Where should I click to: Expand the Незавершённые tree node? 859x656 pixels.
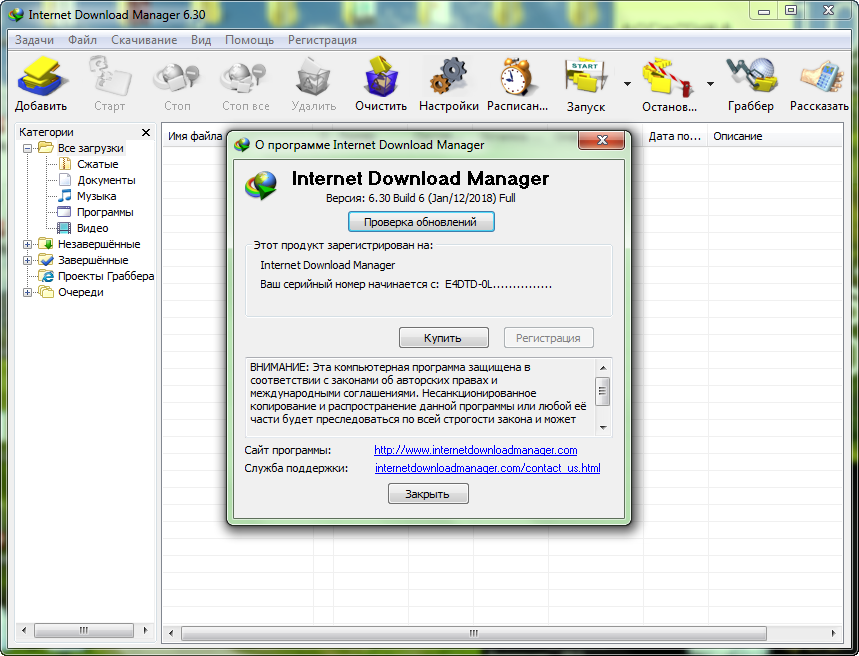click(27, 244)
